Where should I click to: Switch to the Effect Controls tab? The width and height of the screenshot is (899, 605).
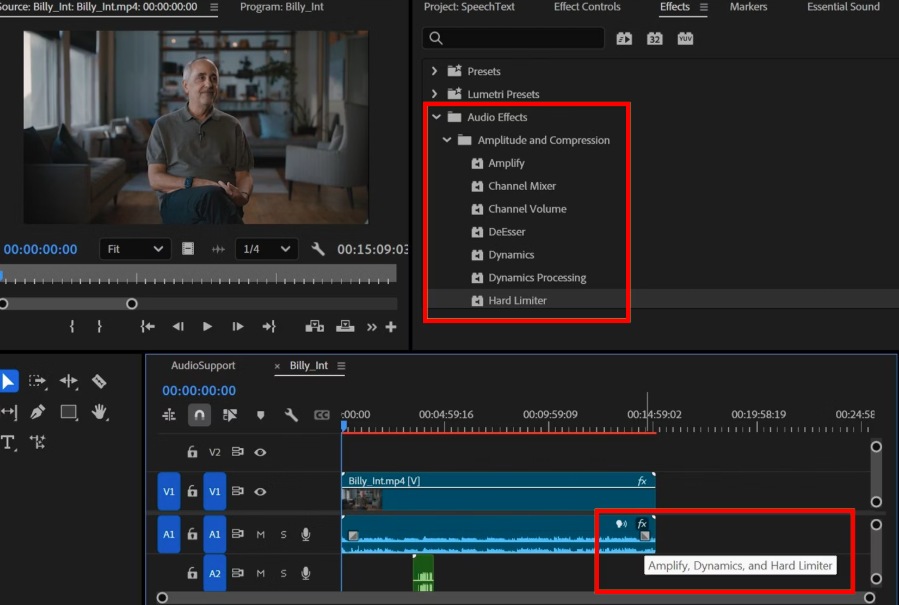[587, 7]
